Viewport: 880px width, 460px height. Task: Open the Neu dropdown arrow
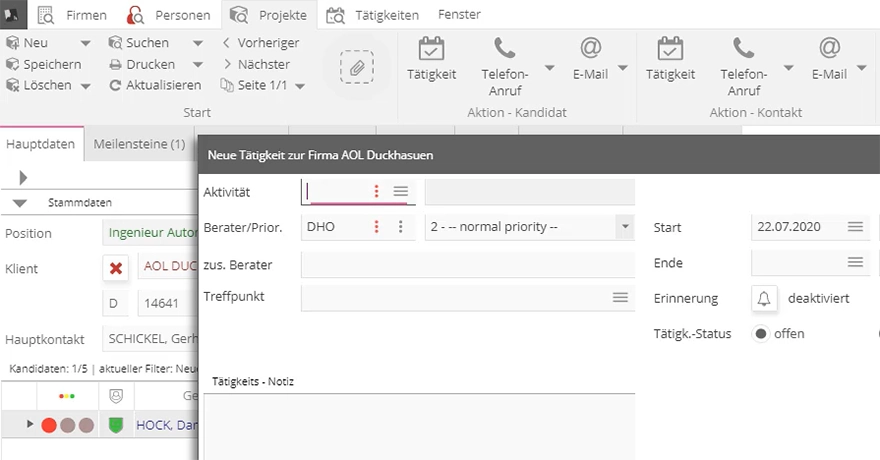pyautogui.click(x=85, y=43)
